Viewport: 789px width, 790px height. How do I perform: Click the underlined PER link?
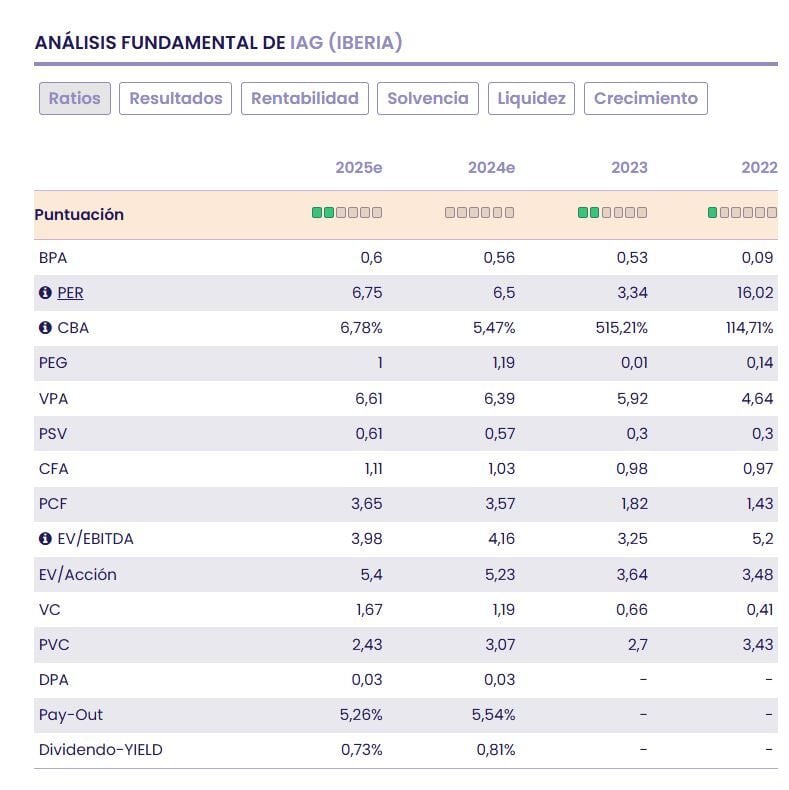[x=70, y=293]
